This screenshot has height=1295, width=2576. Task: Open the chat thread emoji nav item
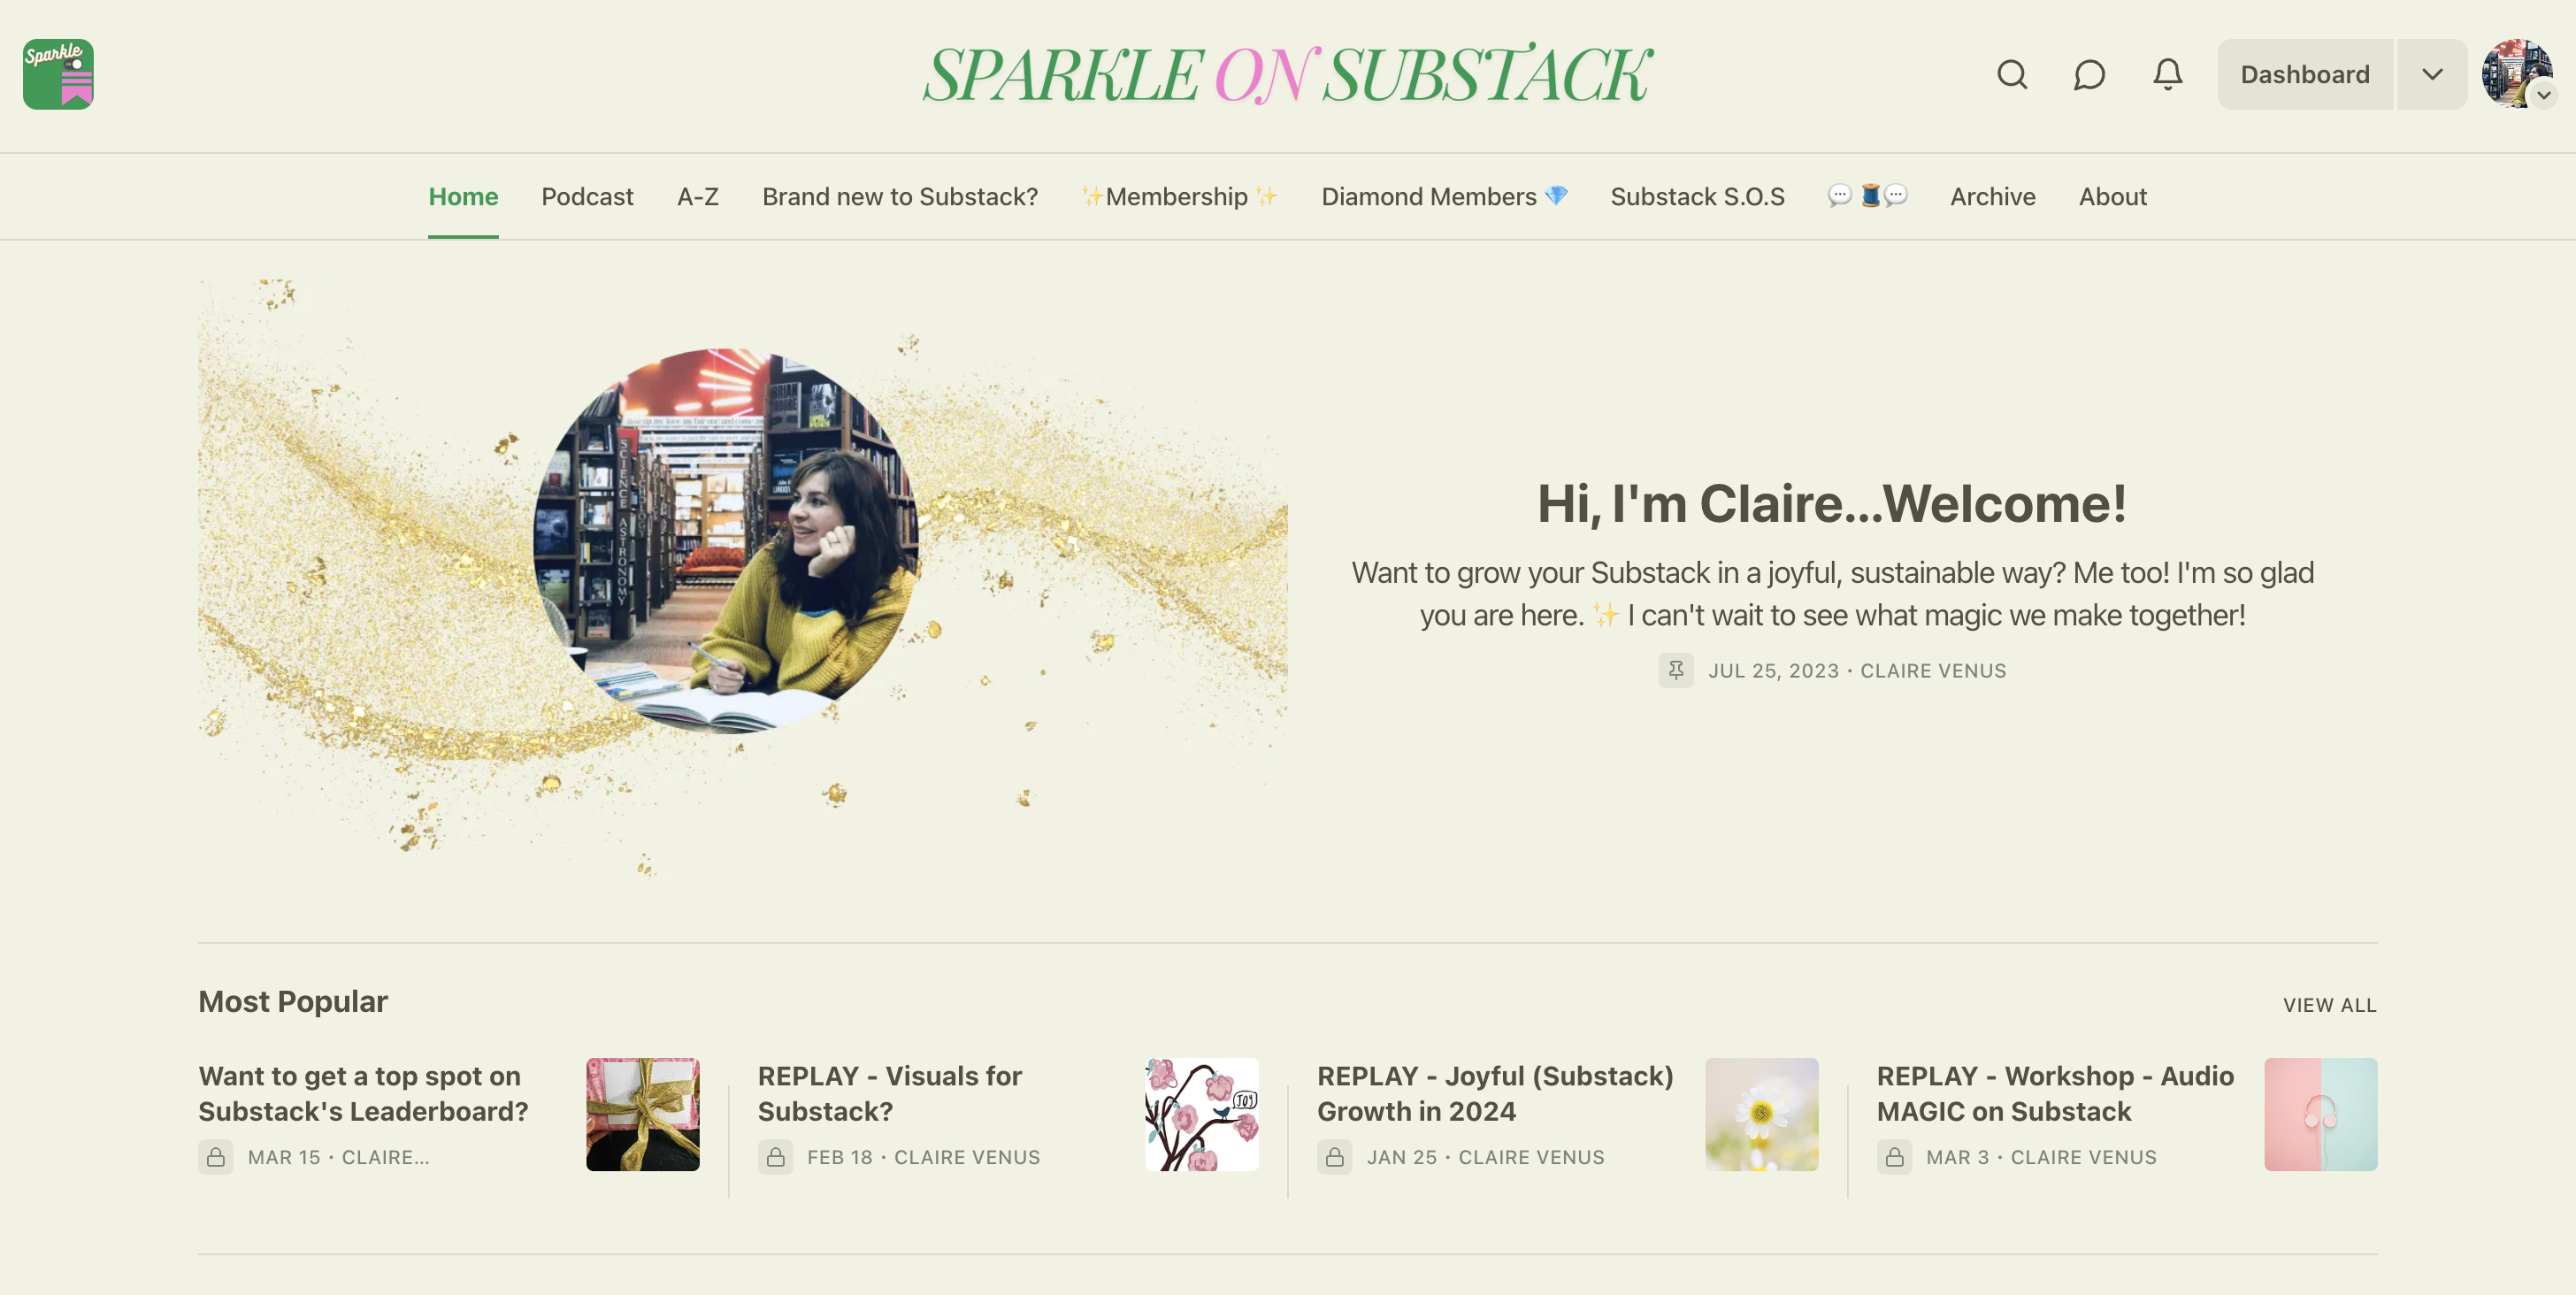click(x=1867, y=196)
